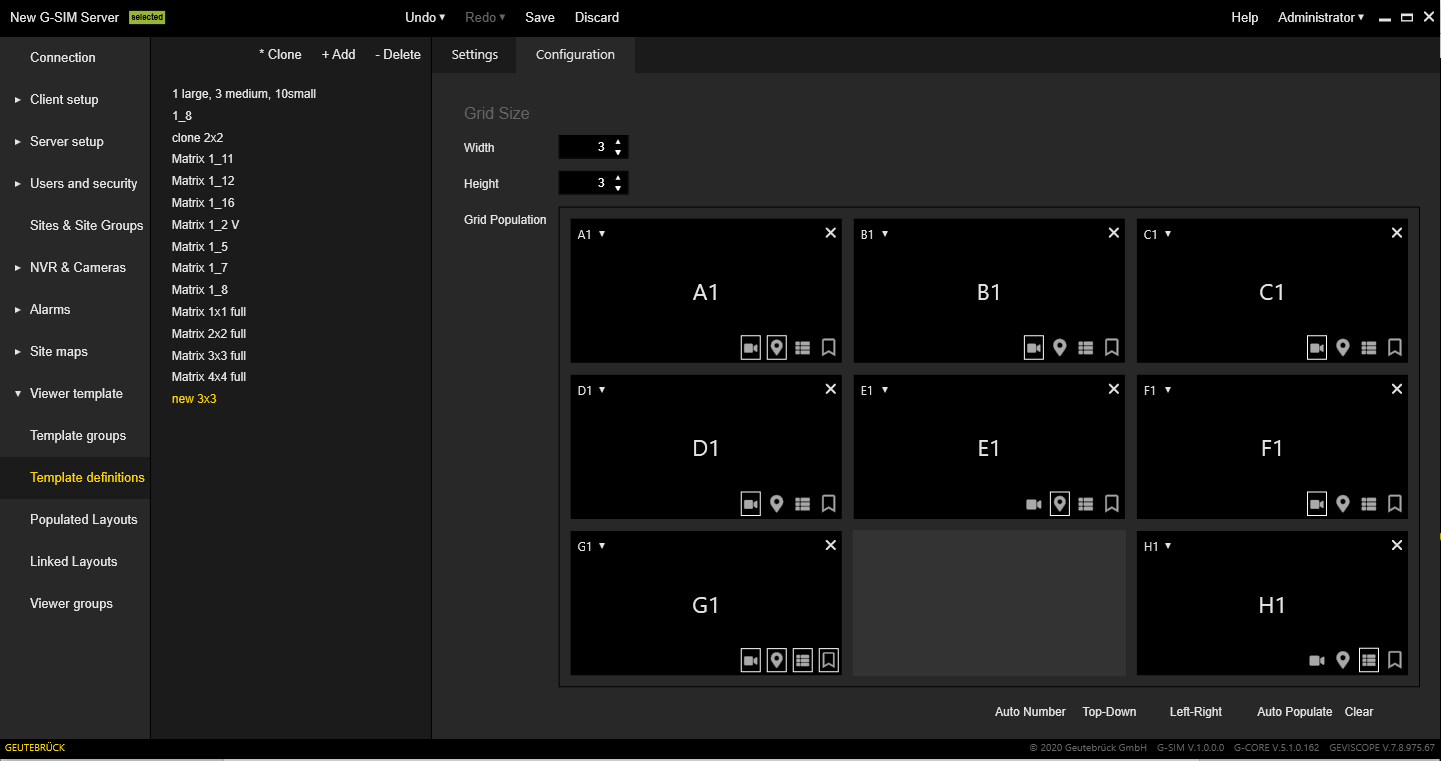Select list icon in cell H1

click(1369, 660)
